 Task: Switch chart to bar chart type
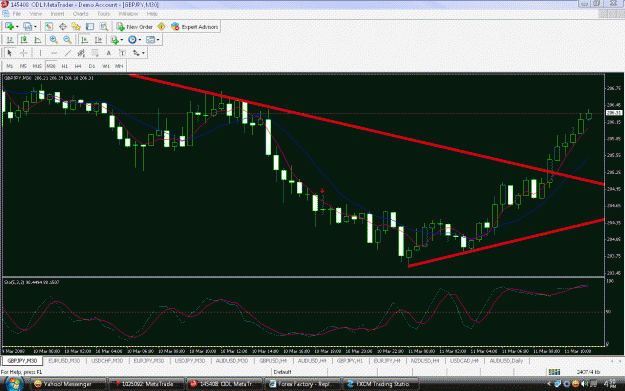pos(10,40)
